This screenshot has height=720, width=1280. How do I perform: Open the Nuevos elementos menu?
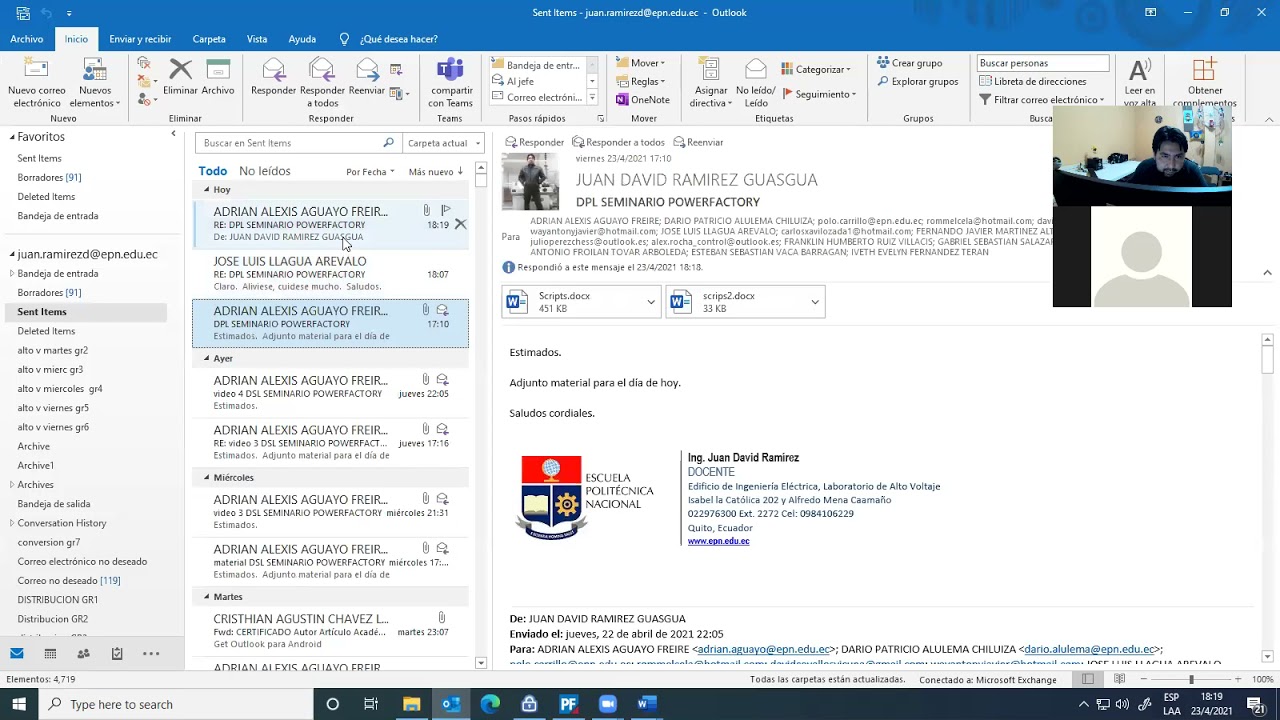[95, 82]
